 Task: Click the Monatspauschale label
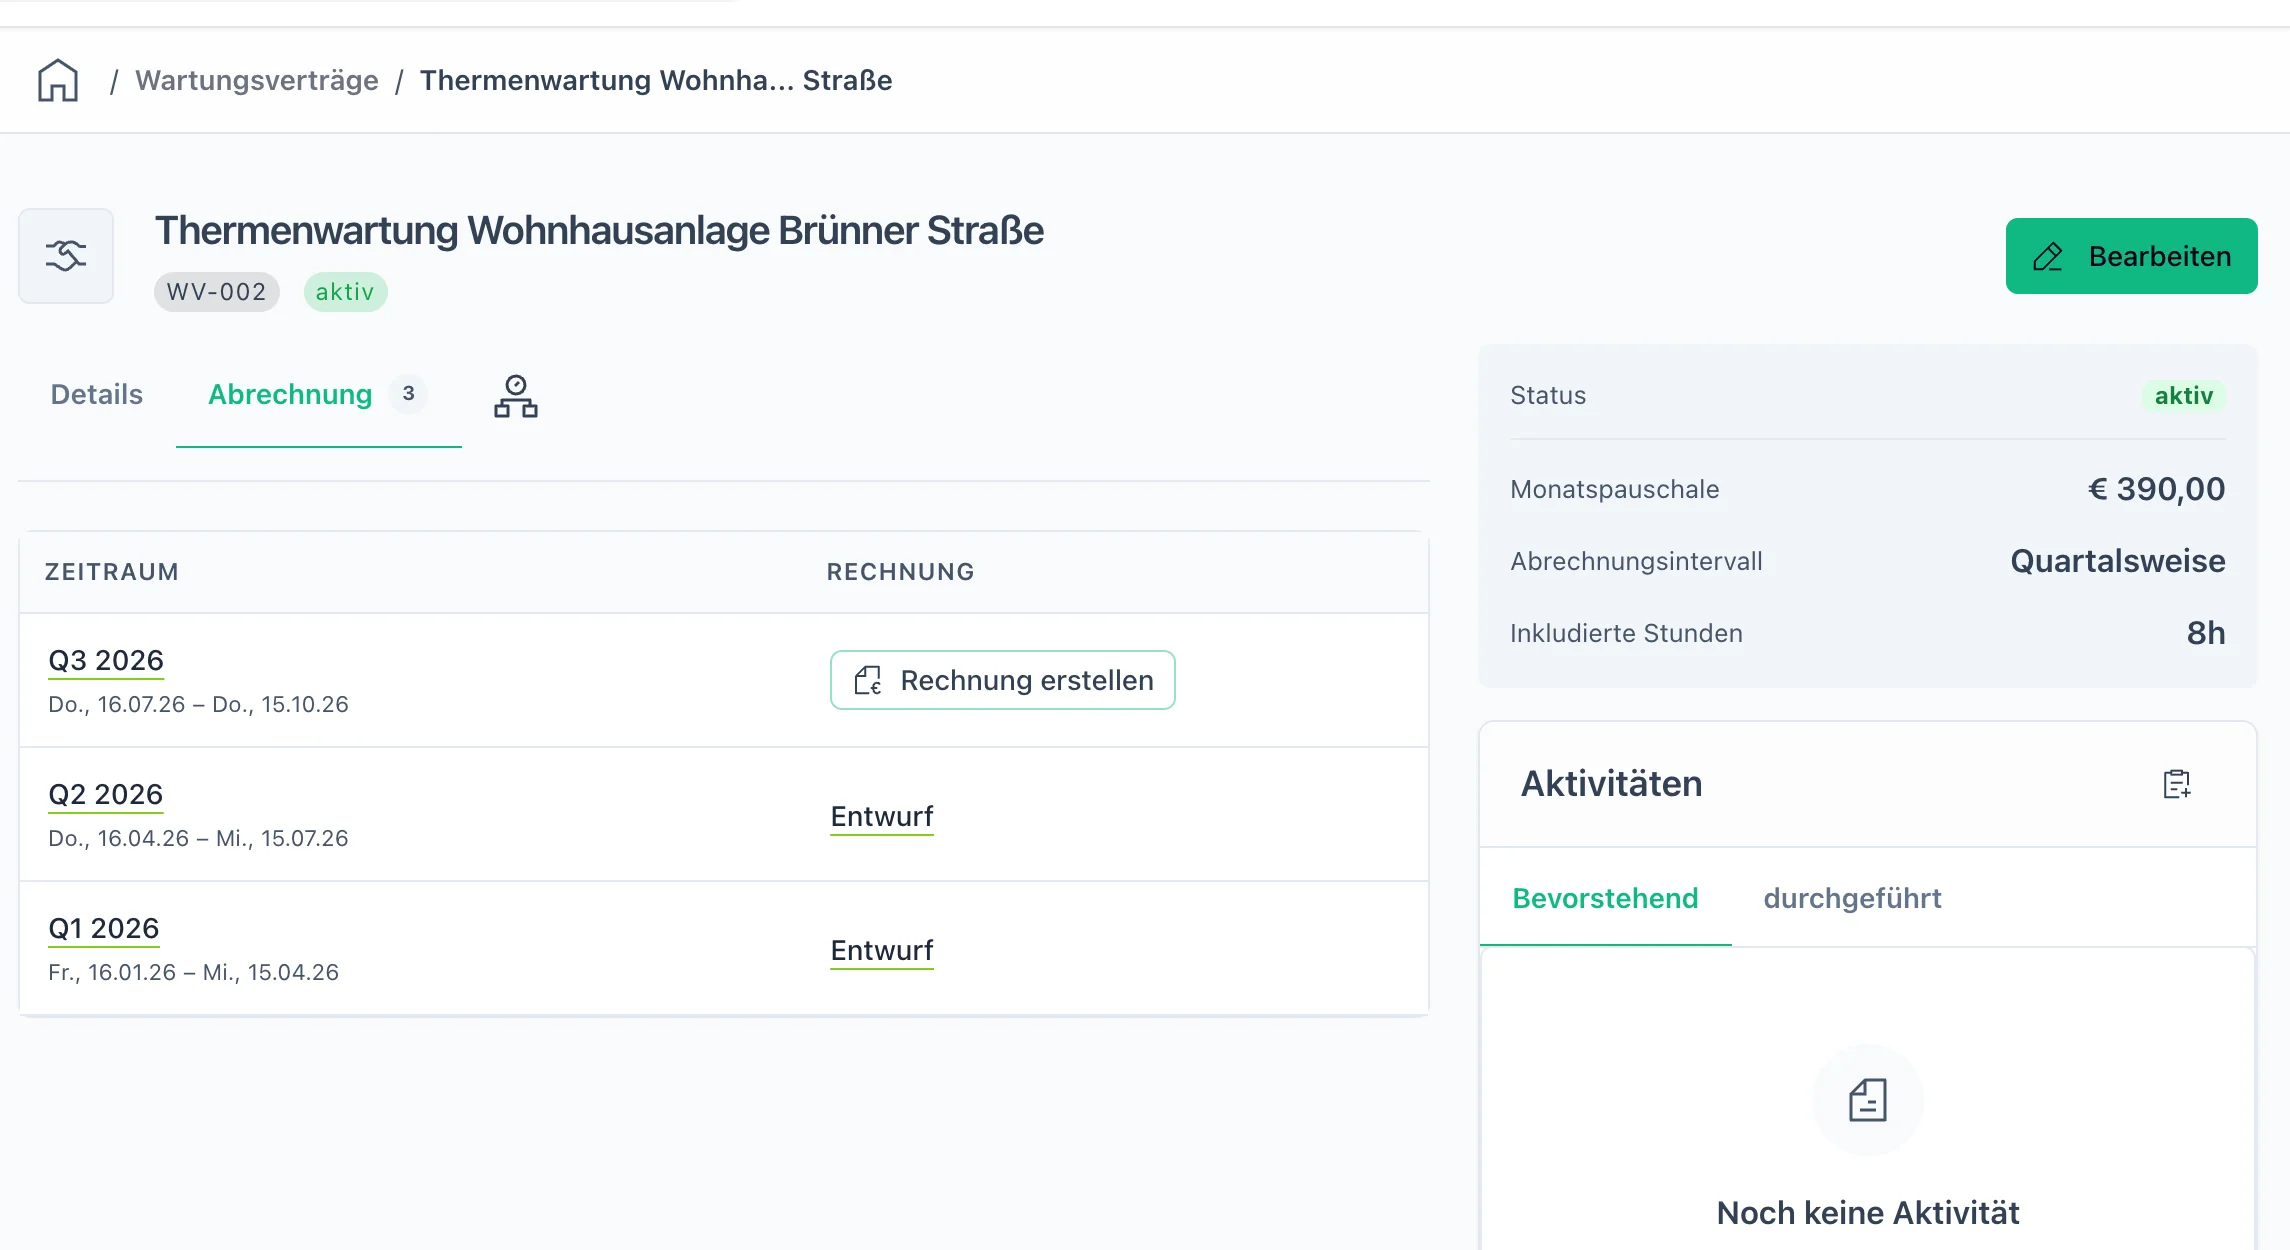click(x=1615, y=489)
